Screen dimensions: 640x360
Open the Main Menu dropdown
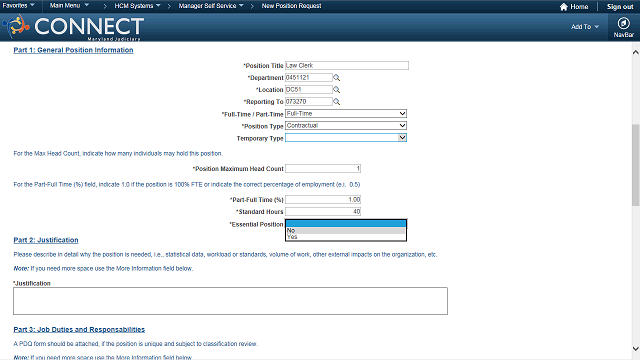(69, 6)
